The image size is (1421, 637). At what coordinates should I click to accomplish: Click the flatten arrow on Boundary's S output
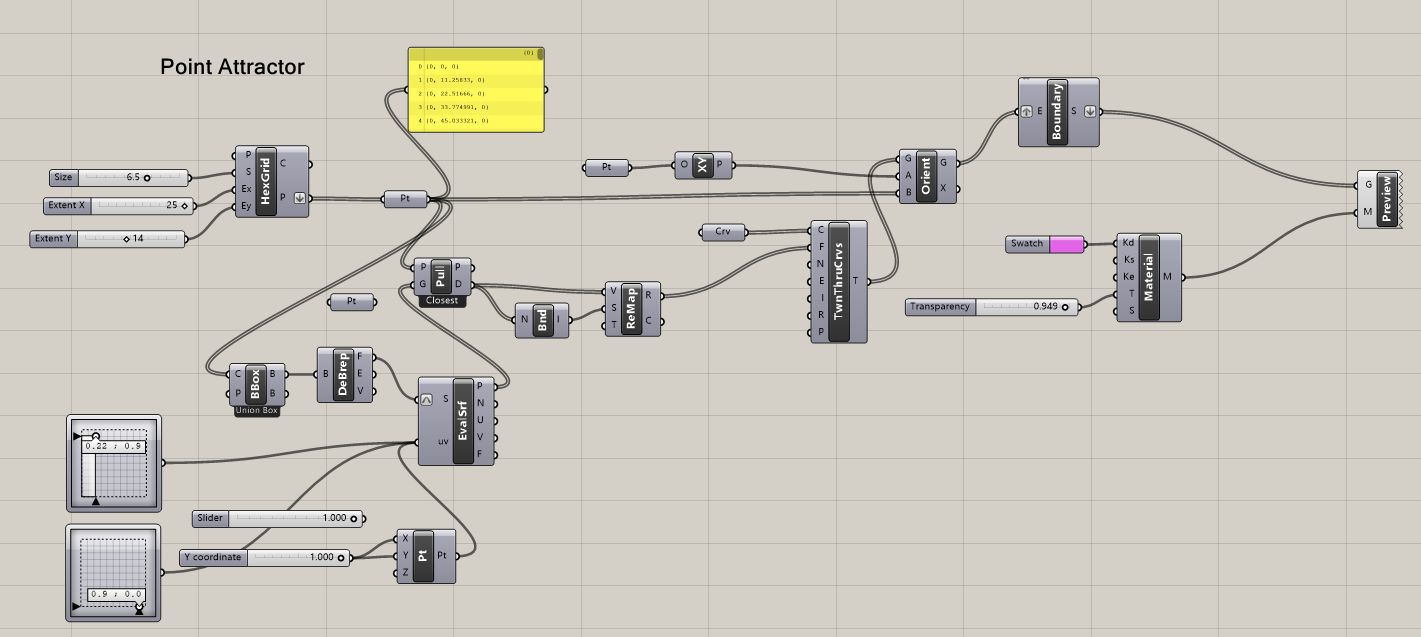1090,112
